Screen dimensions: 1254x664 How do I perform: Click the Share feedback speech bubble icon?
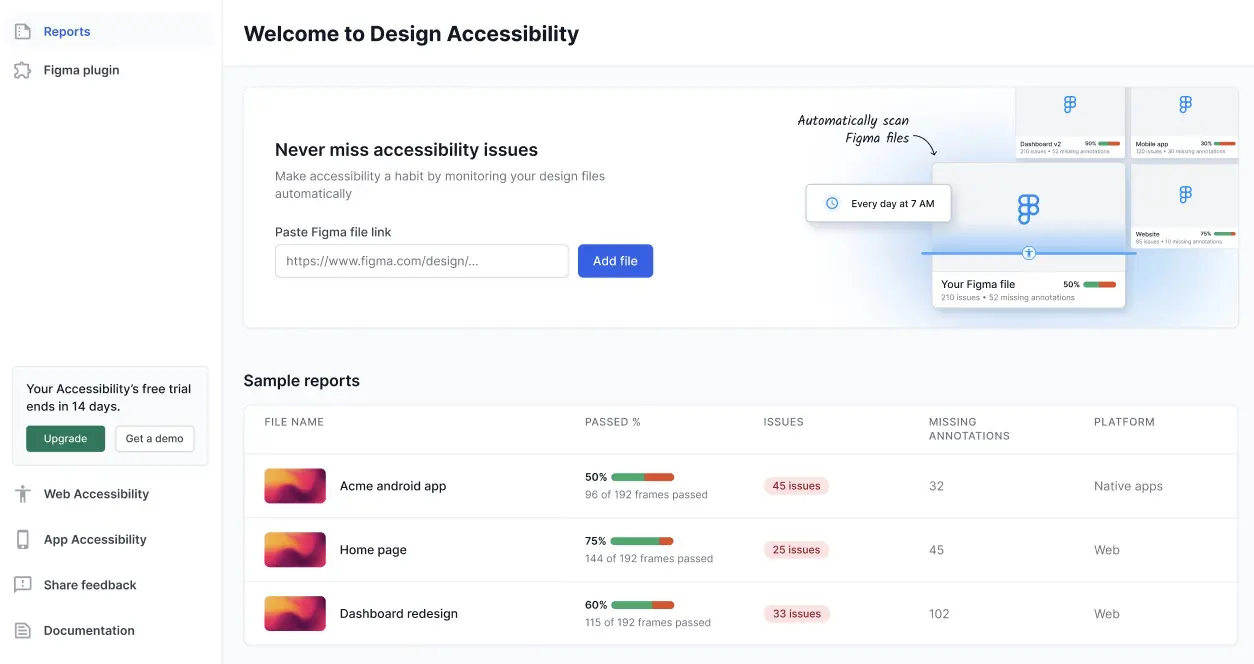click(22, 585)
